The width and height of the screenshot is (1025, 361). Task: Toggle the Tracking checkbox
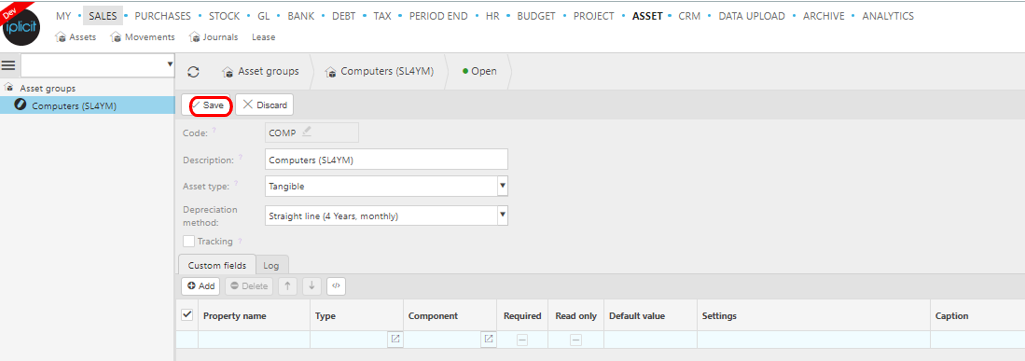point(189,241)
